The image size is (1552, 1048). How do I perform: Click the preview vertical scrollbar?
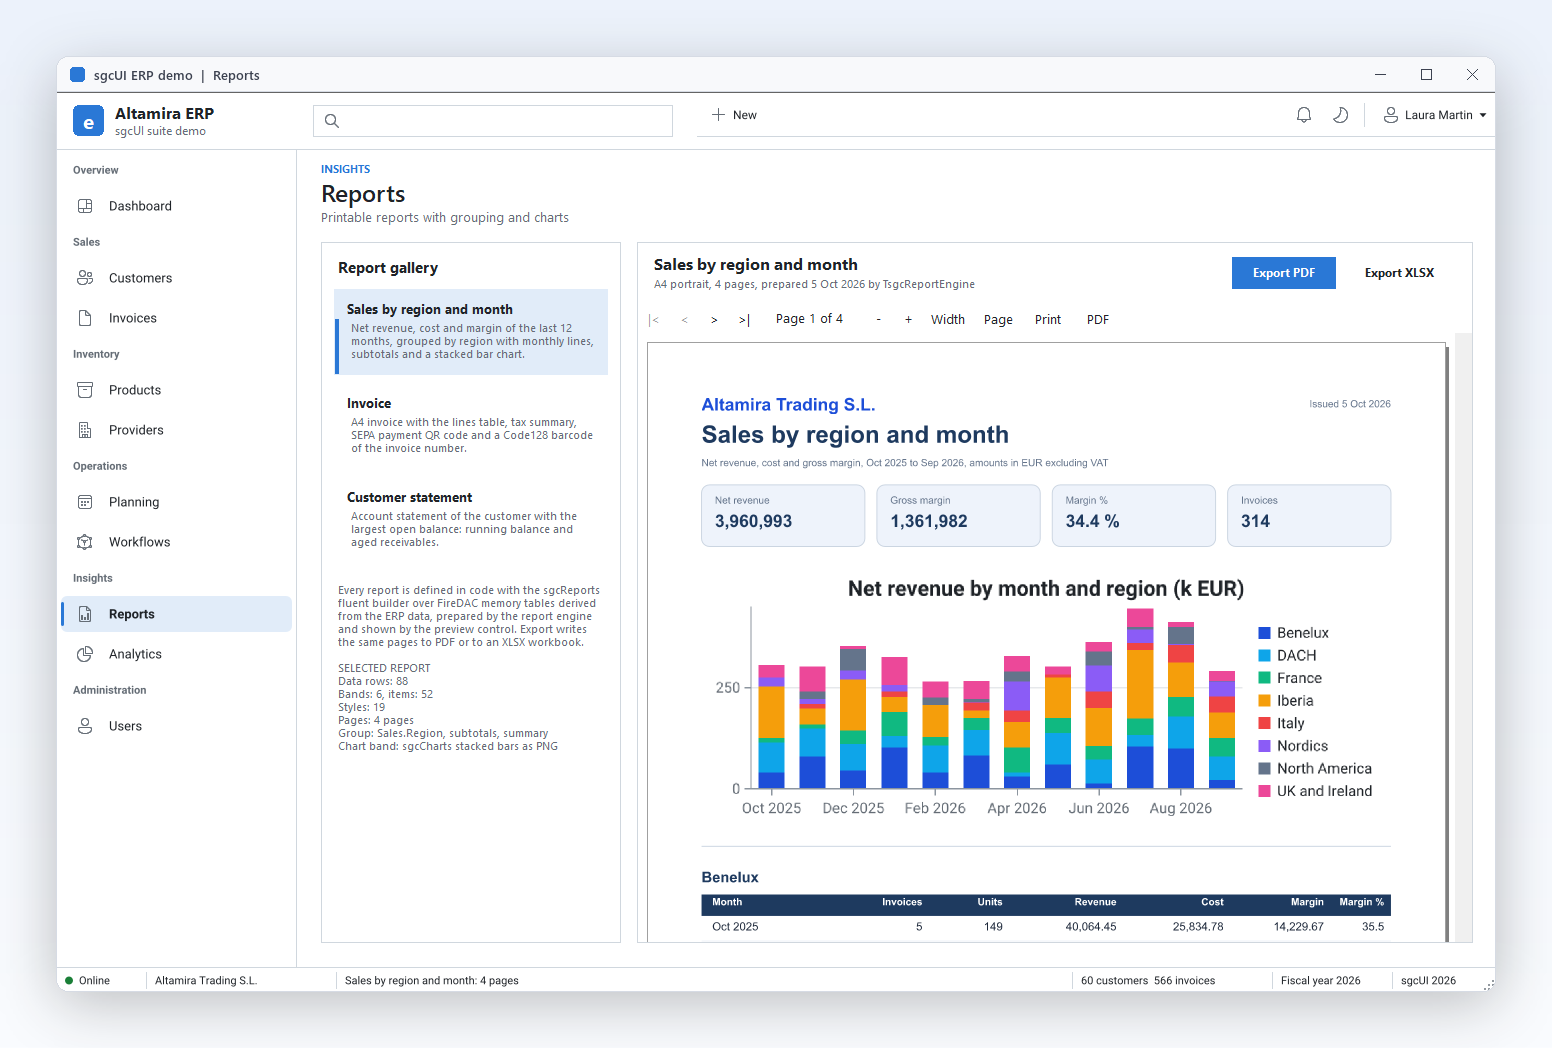click(1464, 637)
